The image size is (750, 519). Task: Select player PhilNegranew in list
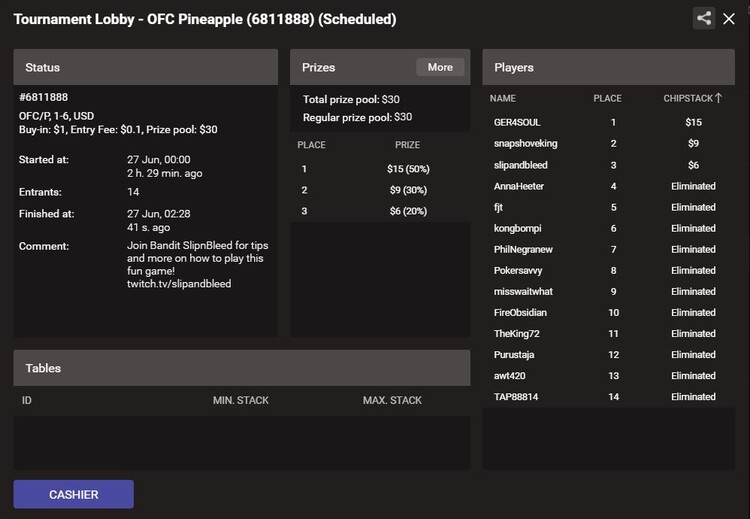608,249
